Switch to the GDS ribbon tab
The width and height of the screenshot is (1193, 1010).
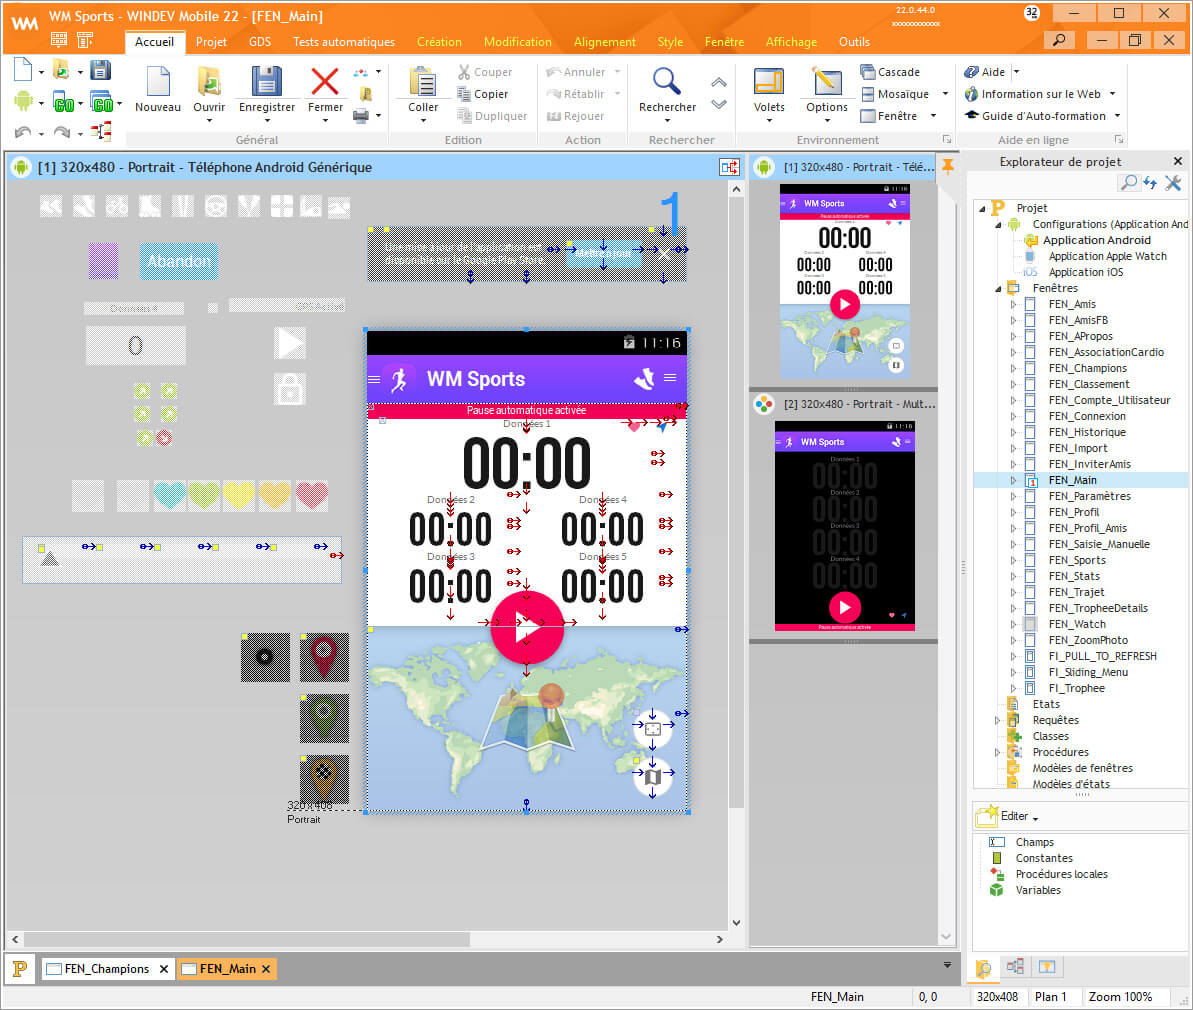click(259, 42)
